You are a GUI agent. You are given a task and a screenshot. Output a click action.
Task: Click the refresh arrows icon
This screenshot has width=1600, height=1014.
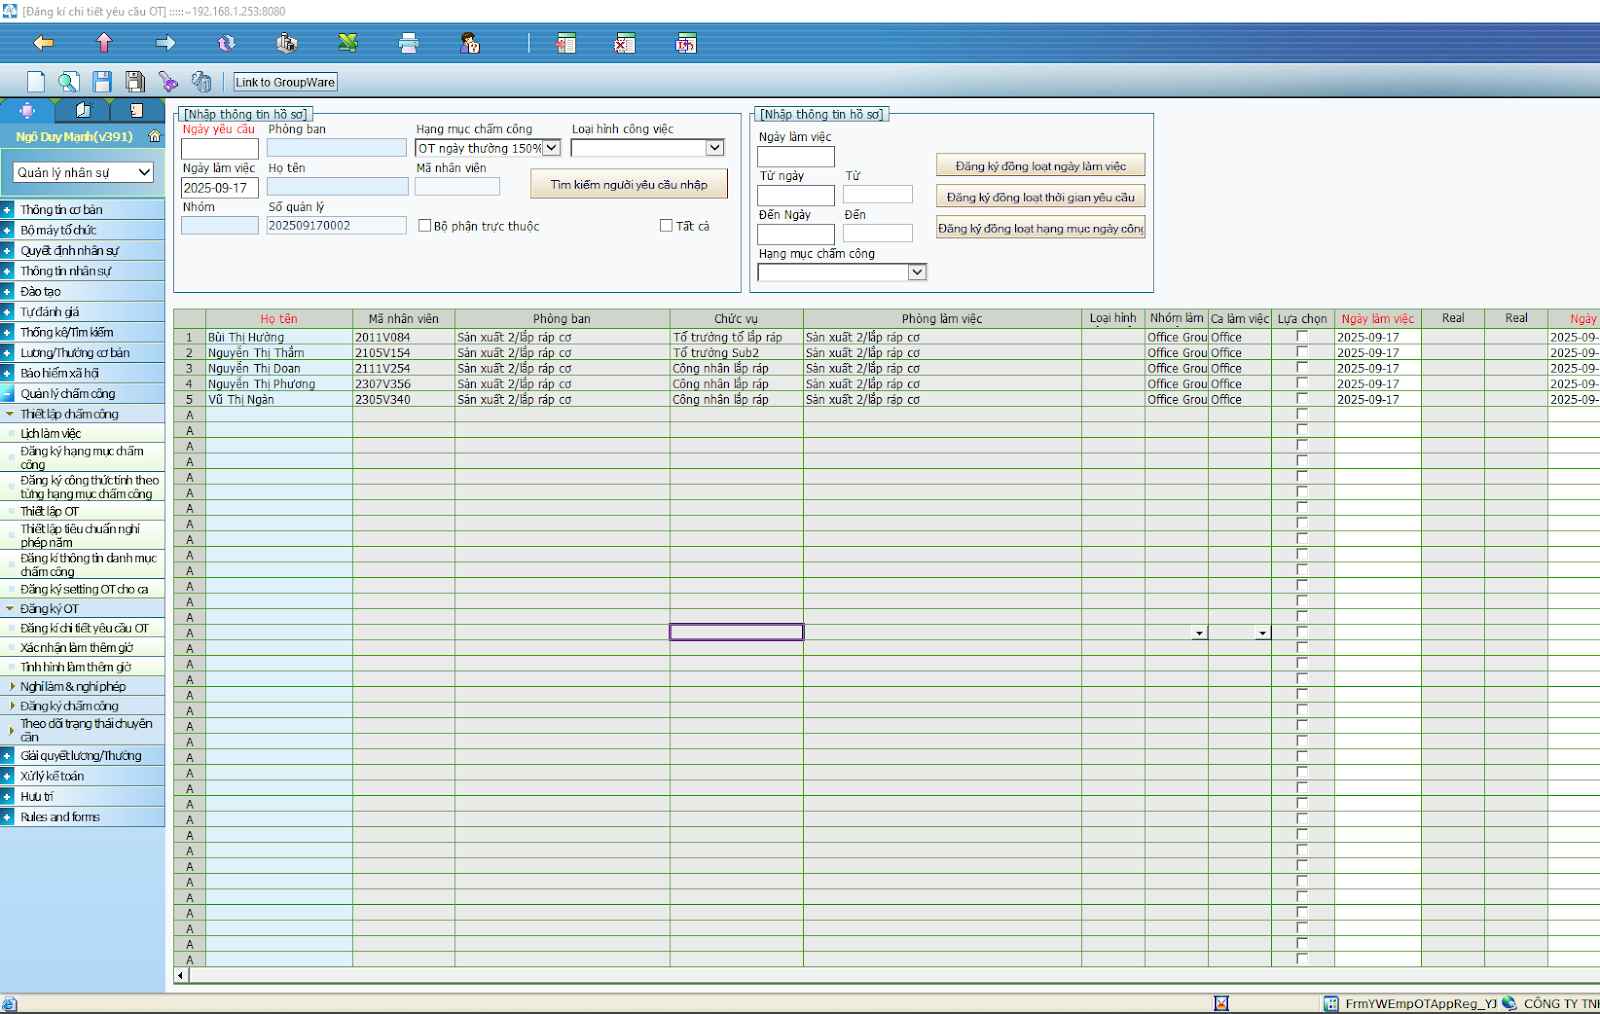point(227,43)
